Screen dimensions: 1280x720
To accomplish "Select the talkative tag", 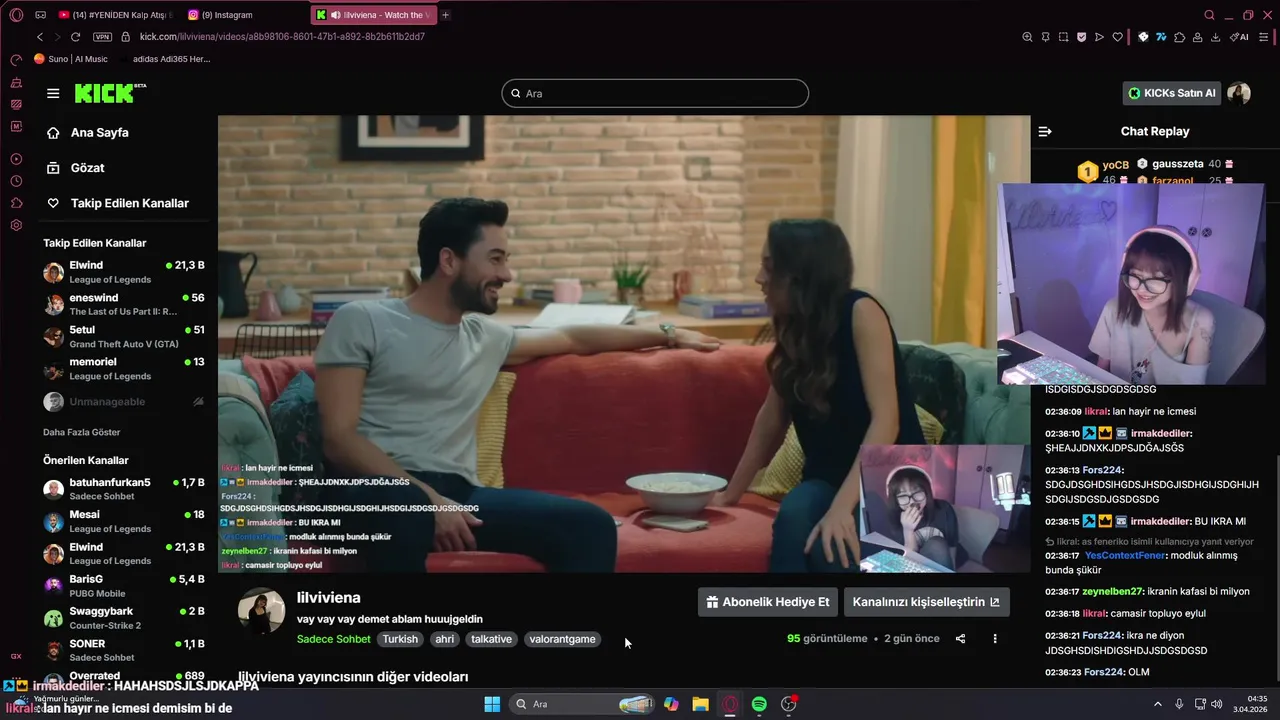I will (x=491, y=639).
